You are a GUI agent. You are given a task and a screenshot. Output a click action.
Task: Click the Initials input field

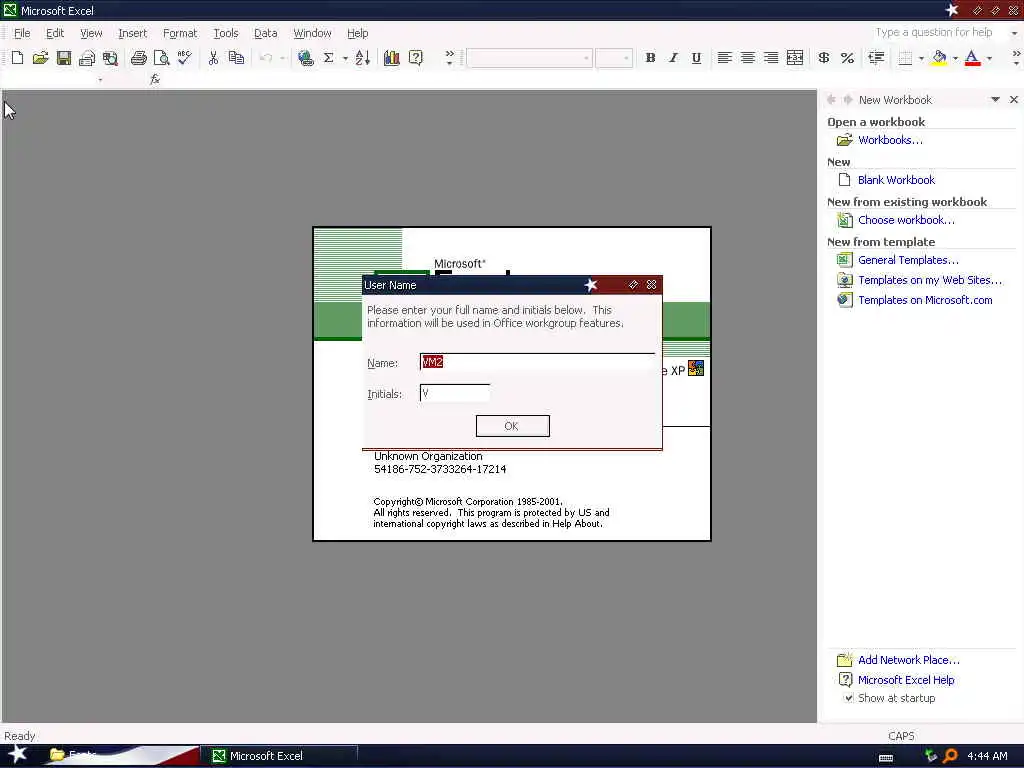[x=455, y=393]
